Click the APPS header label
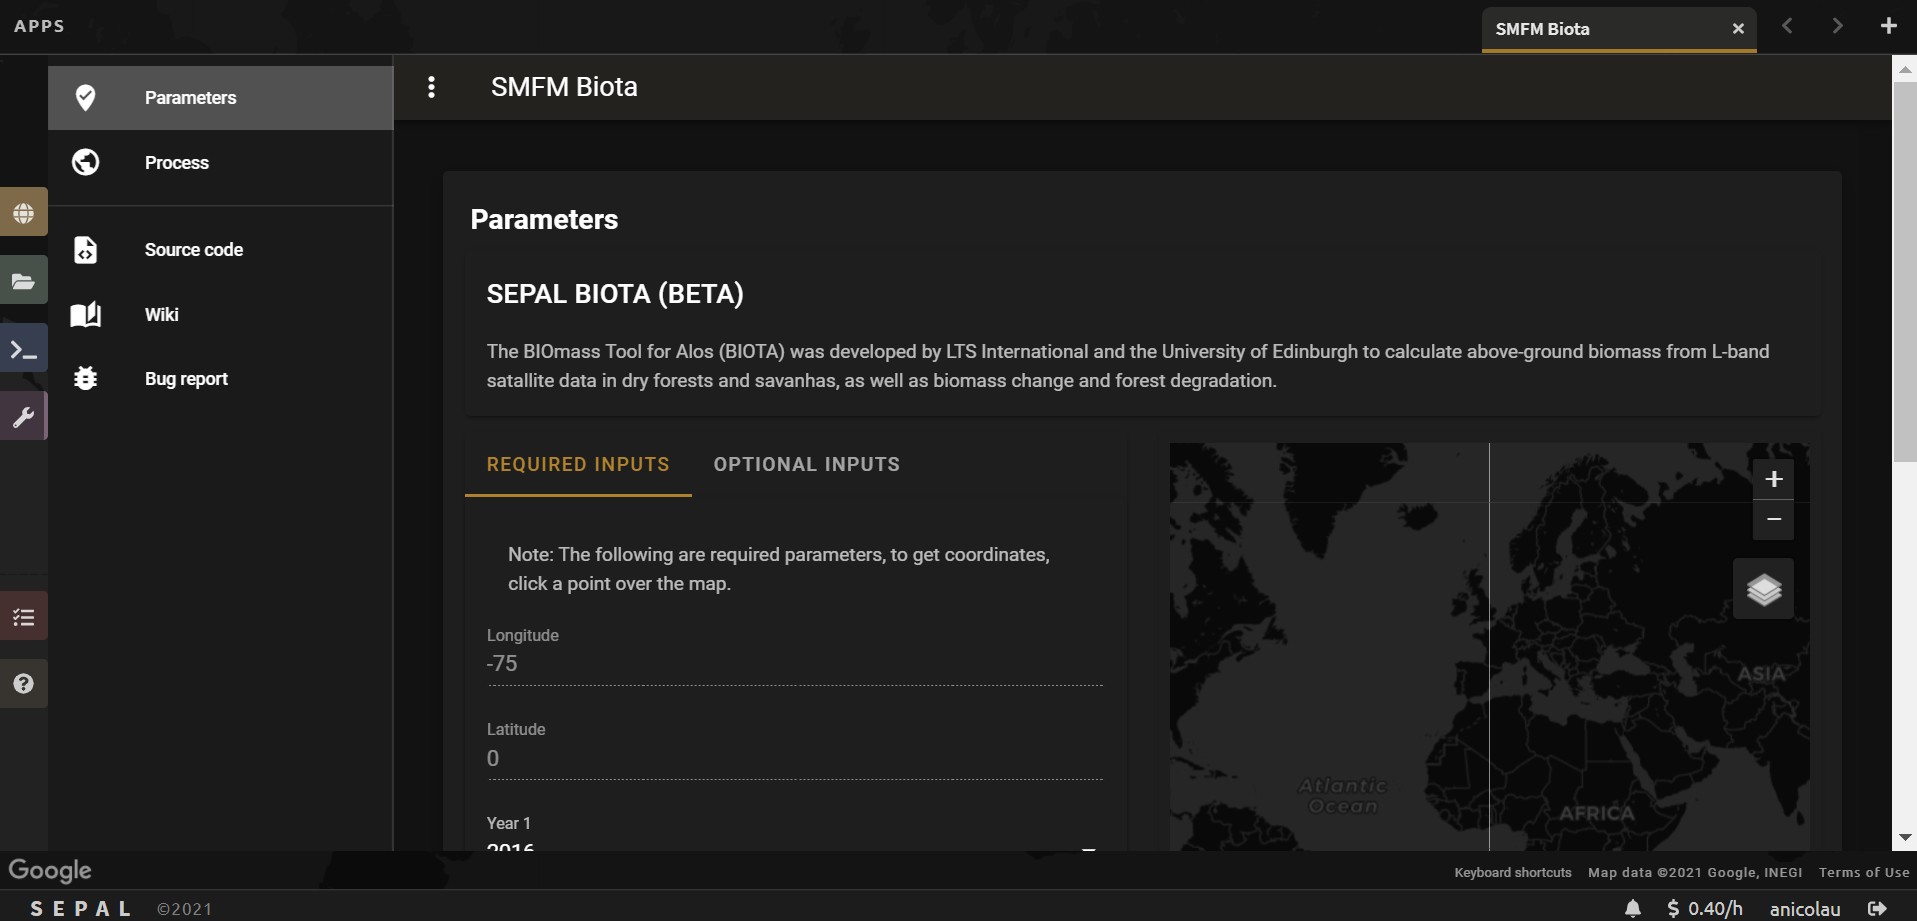This screenshot has width=1917, height=921. click(40, 26)
